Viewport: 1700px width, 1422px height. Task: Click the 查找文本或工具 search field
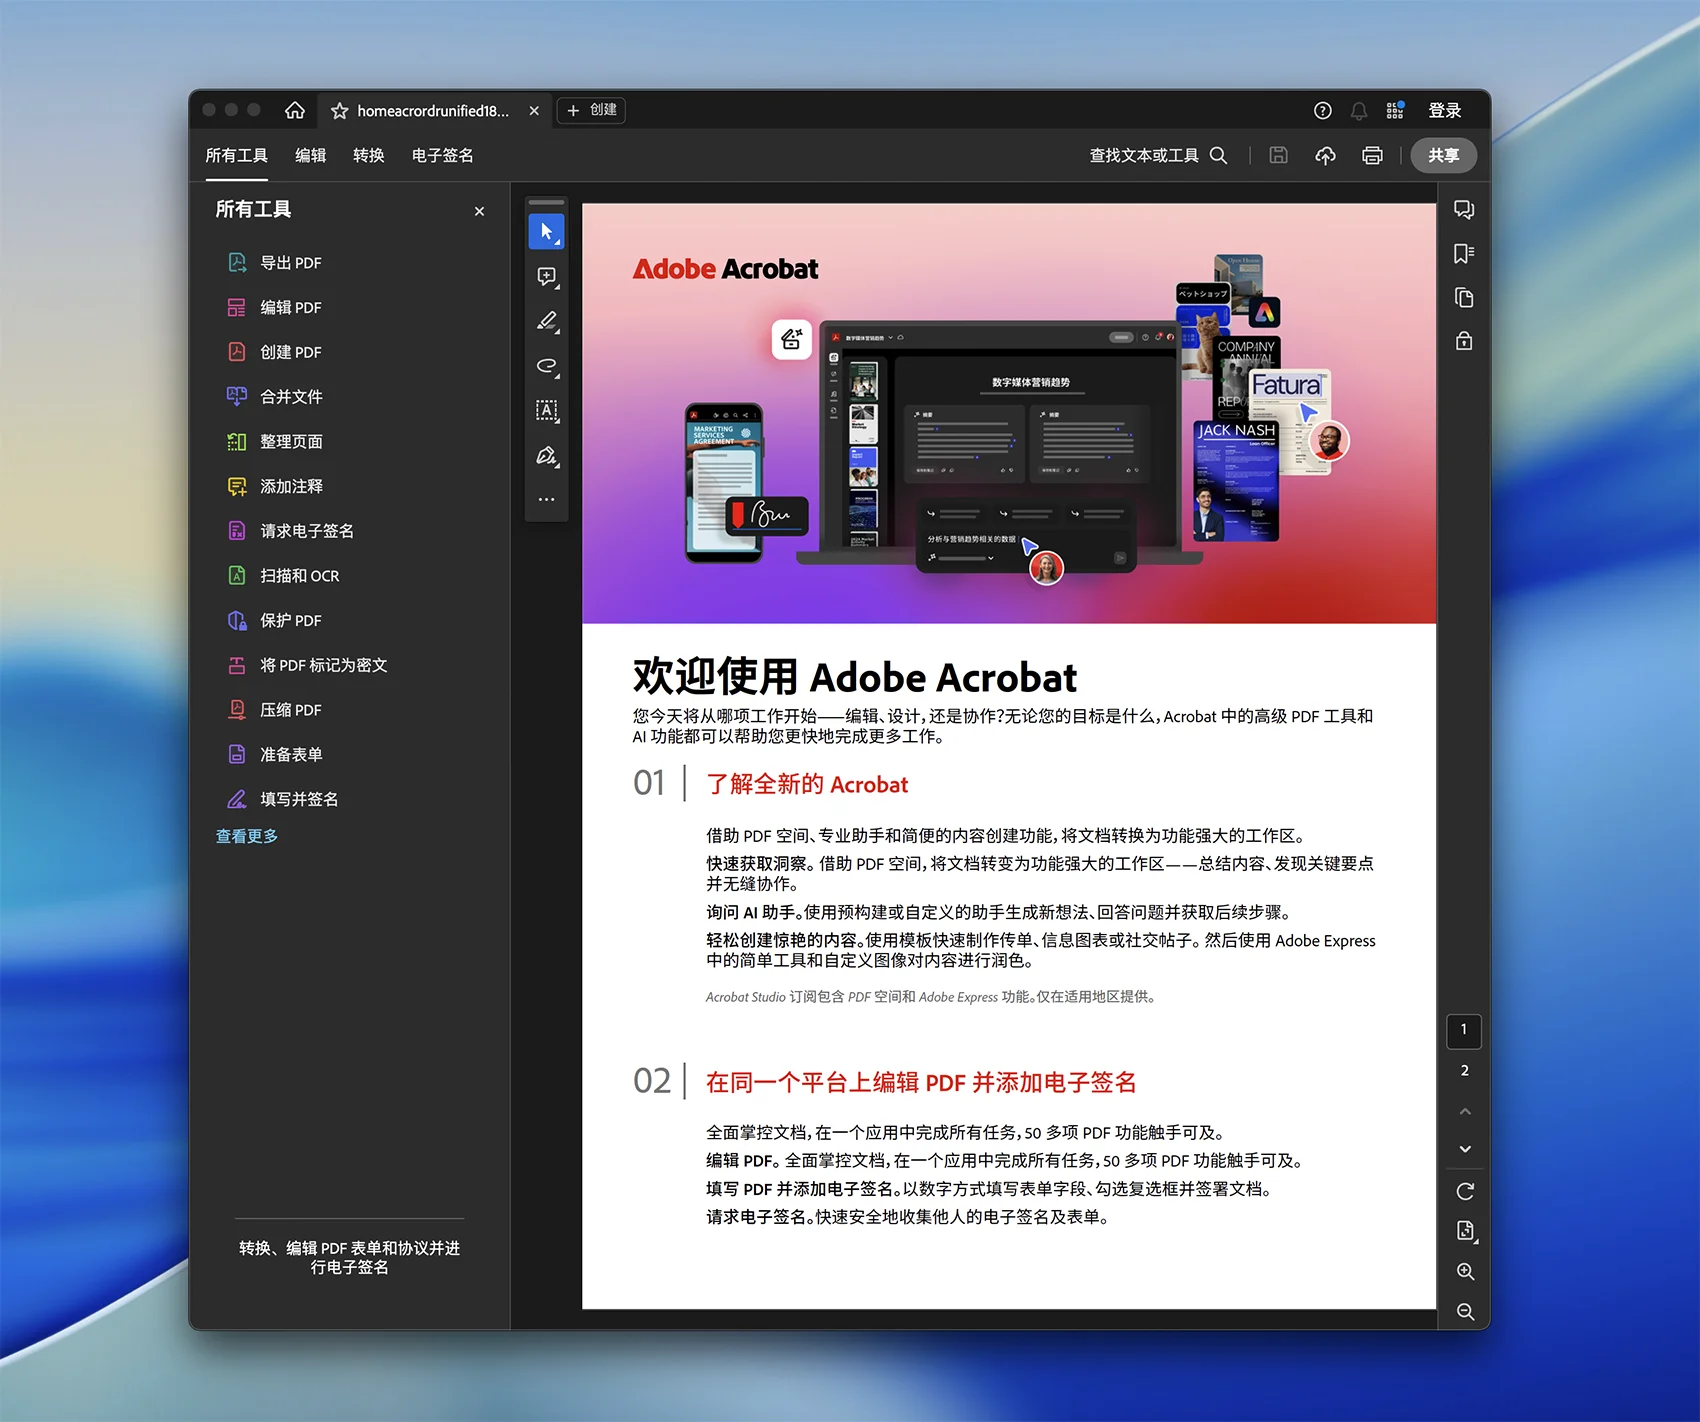1158,156
